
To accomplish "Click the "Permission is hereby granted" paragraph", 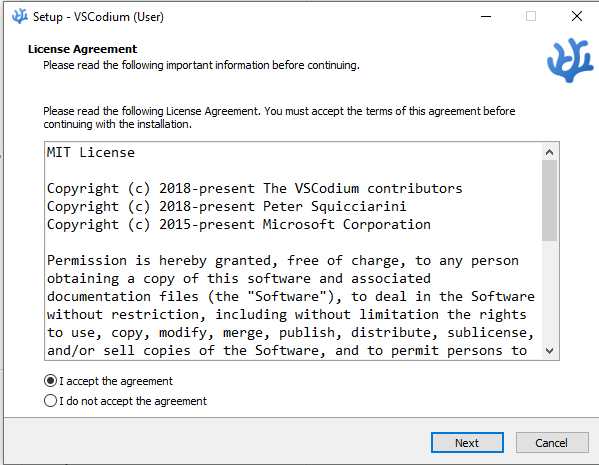I will click(291, 305).
